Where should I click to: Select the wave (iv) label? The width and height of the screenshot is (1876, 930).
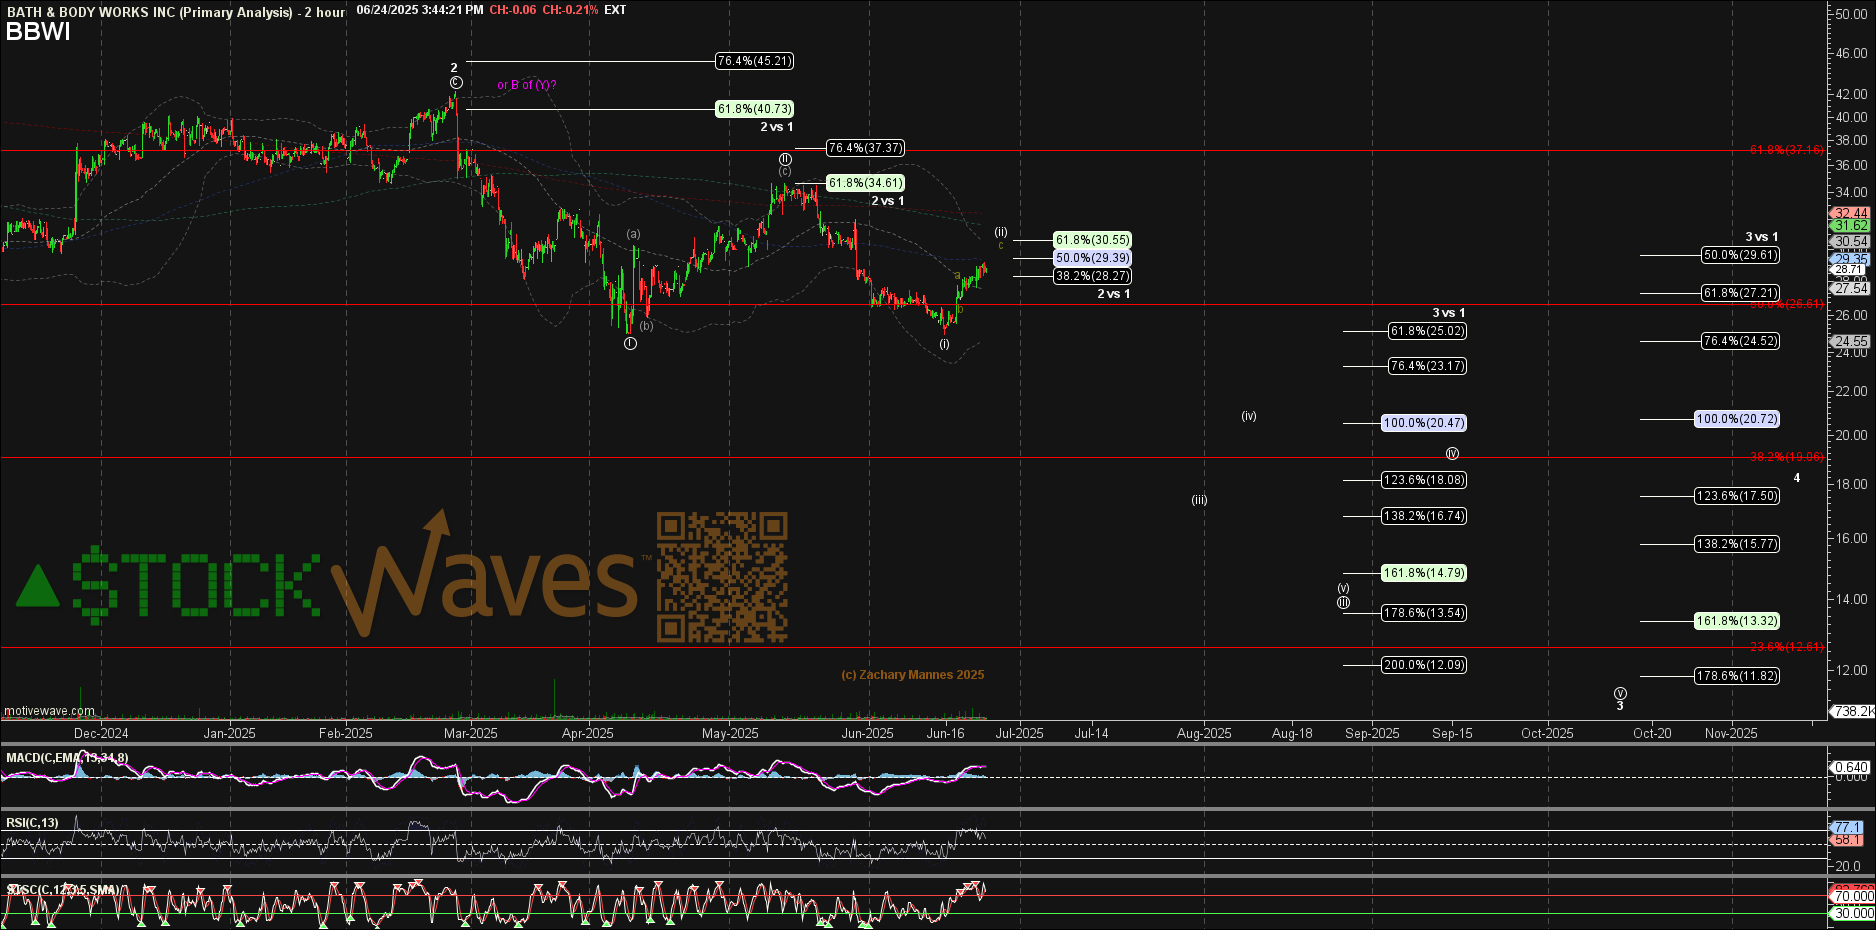click(x=1249, y=416)
